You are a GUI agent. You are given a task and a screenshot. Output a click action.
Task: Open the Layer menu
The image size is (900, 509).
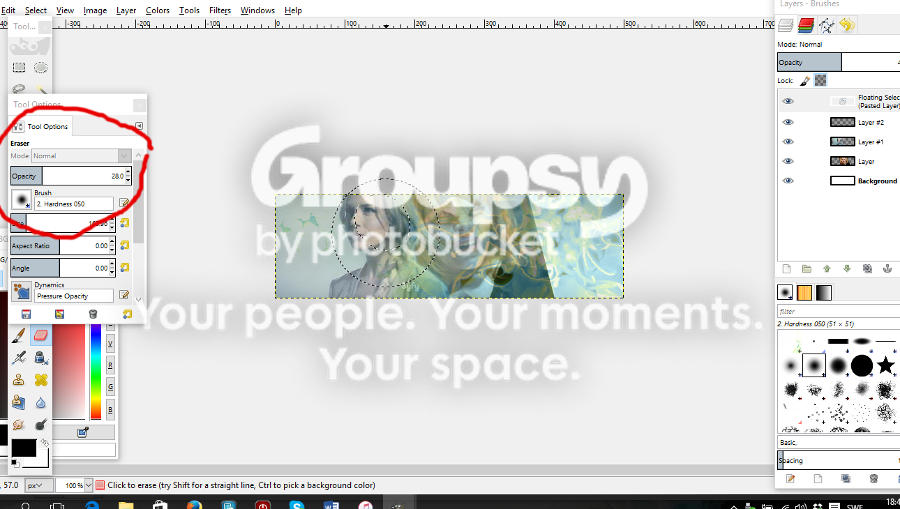[126, 10]
